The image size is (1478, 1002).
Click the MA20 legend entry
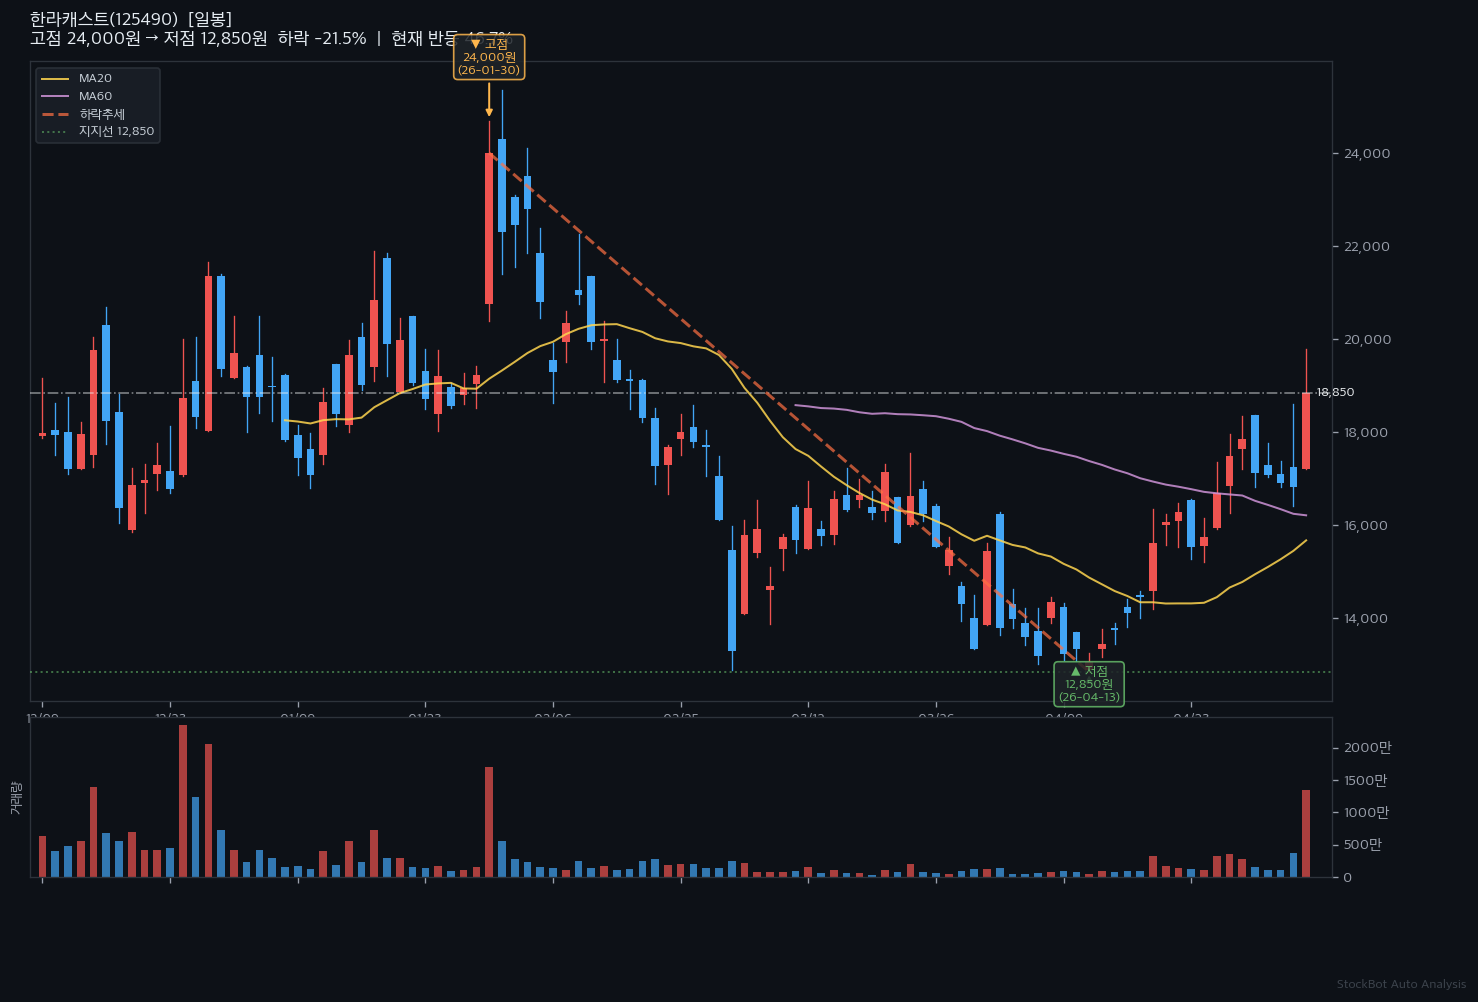click(78, 78)
